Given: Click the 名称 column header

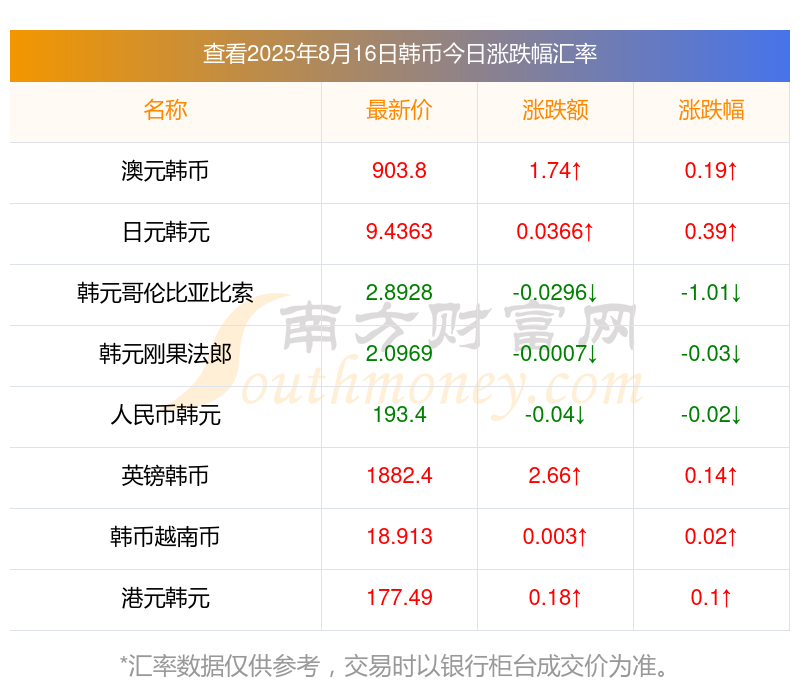Looking at the screenshot, I should click(x=165, y=110).
